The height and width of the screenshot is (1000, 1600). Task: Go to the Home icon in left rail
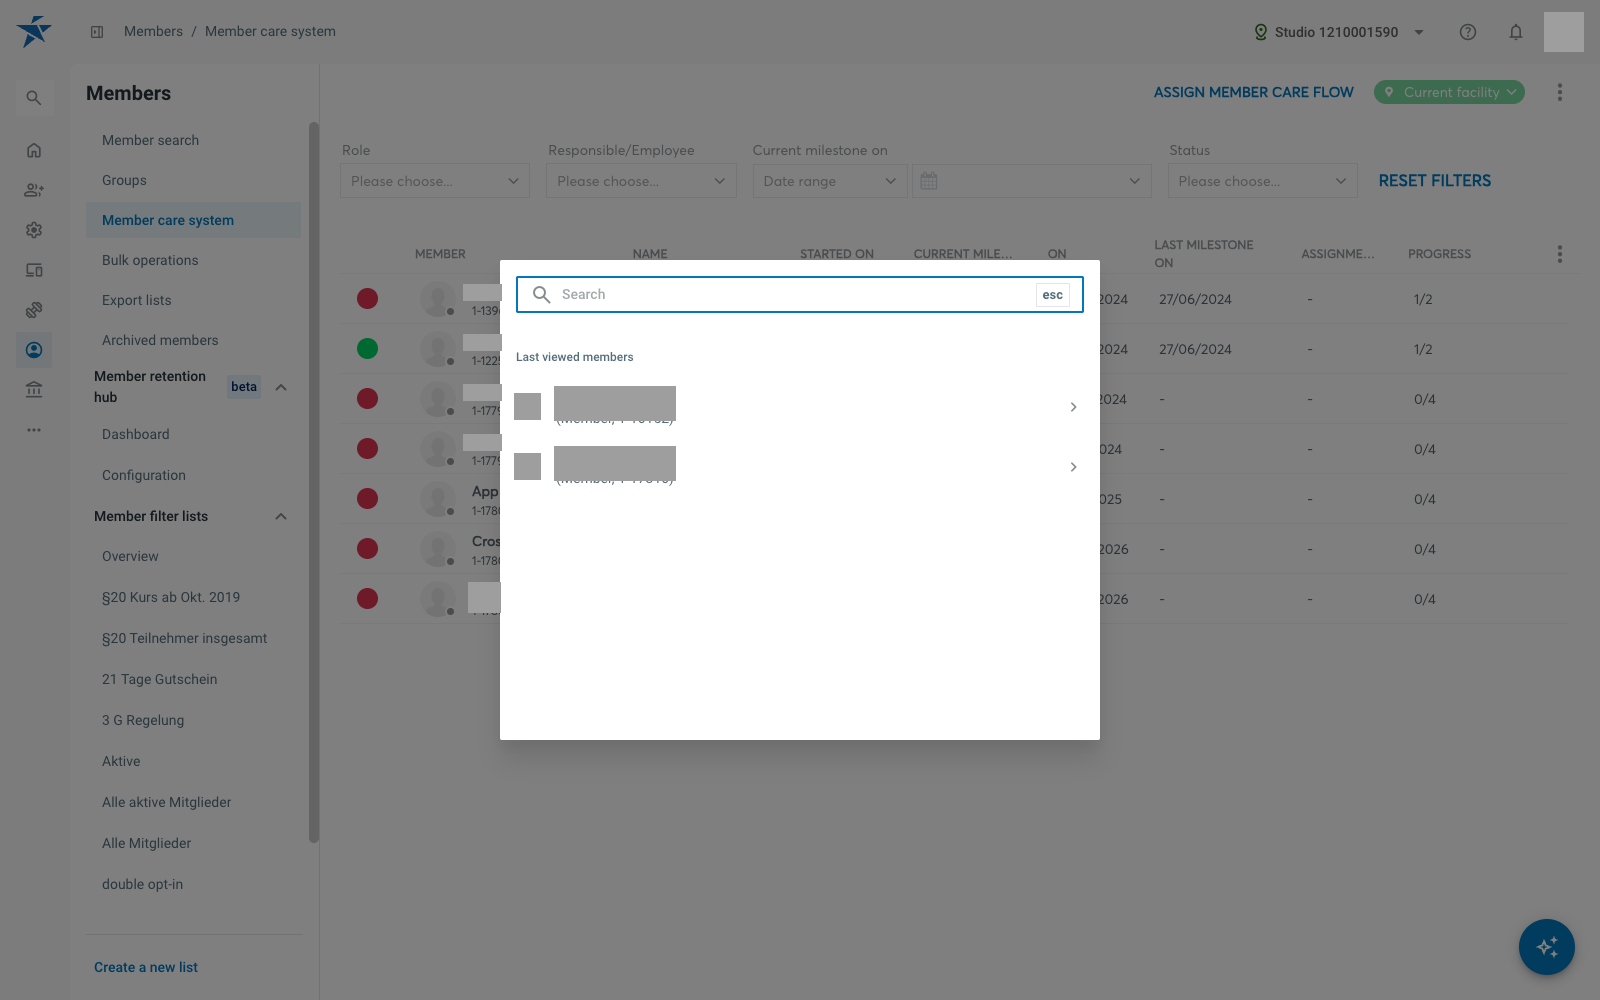34,150
